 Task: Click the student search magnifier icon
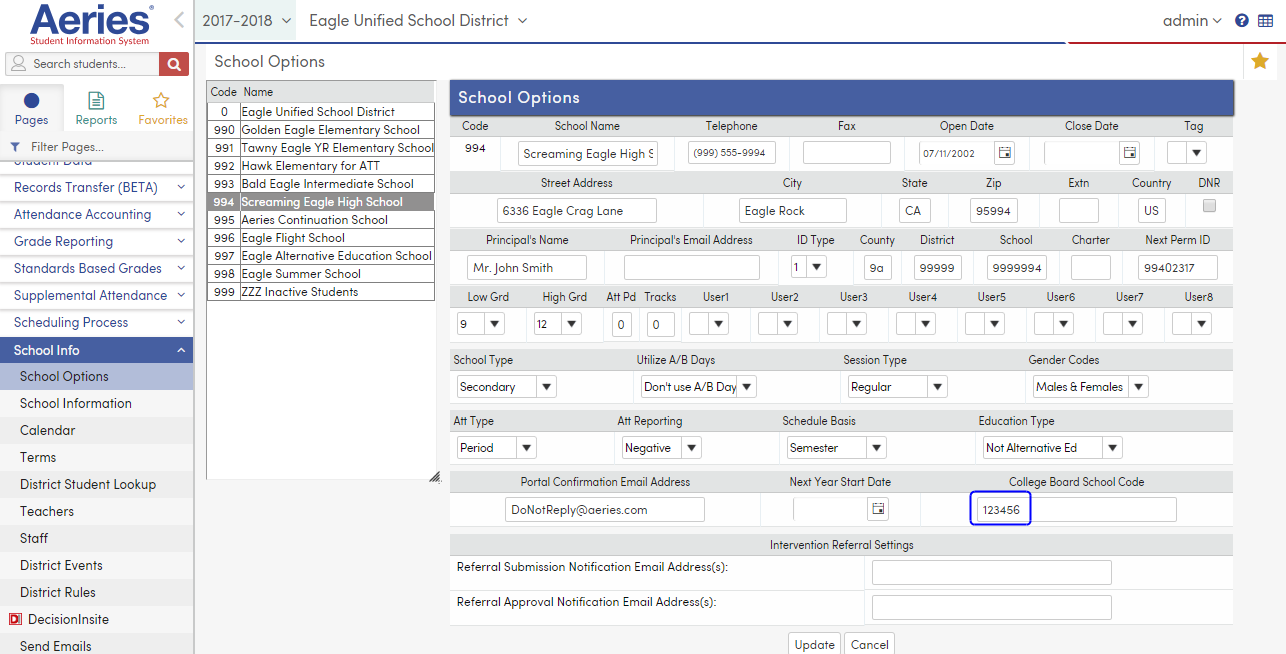click(x=173, y=63)
